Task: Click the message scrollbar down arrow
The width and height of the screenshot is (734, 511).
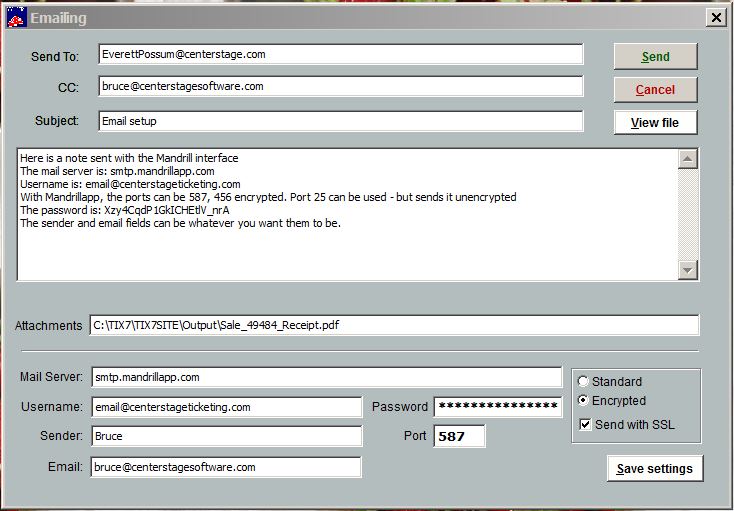Action: (688, 270)
